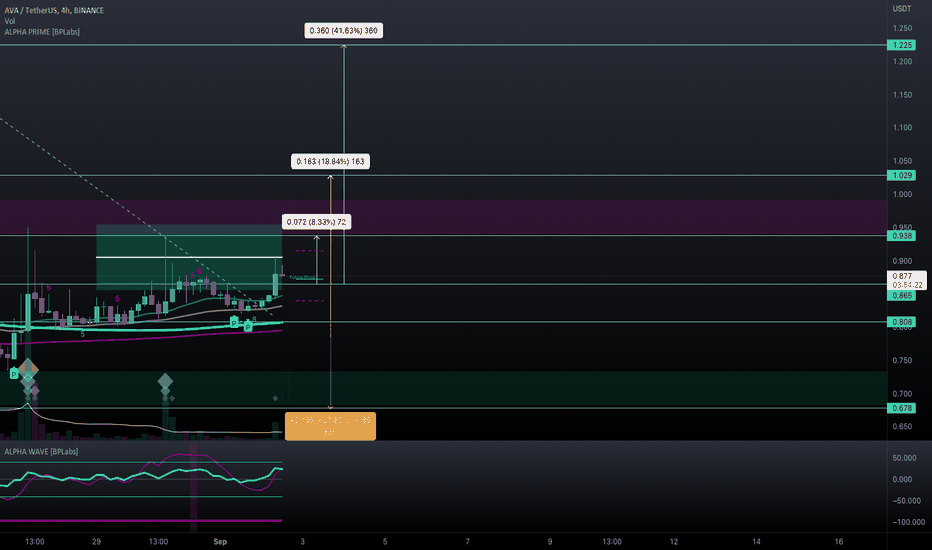Click the −100.000 value on the oscillator scale
932x550 pixels.
(x=908, y=522)
